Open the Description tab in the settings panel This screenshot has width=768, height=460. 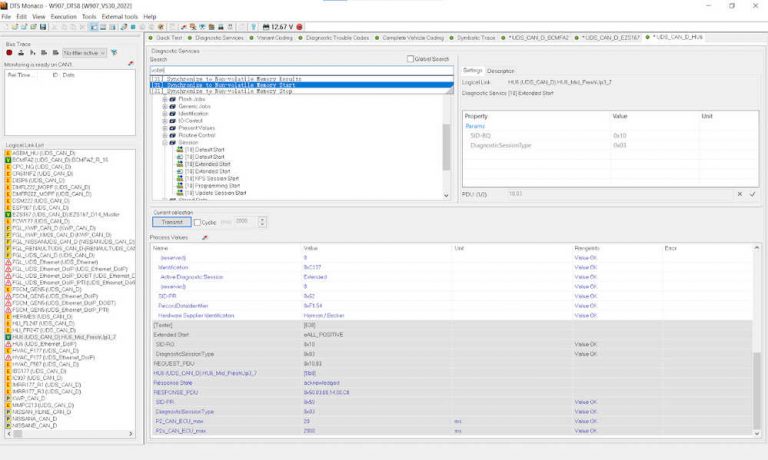(x=501, y=71)
